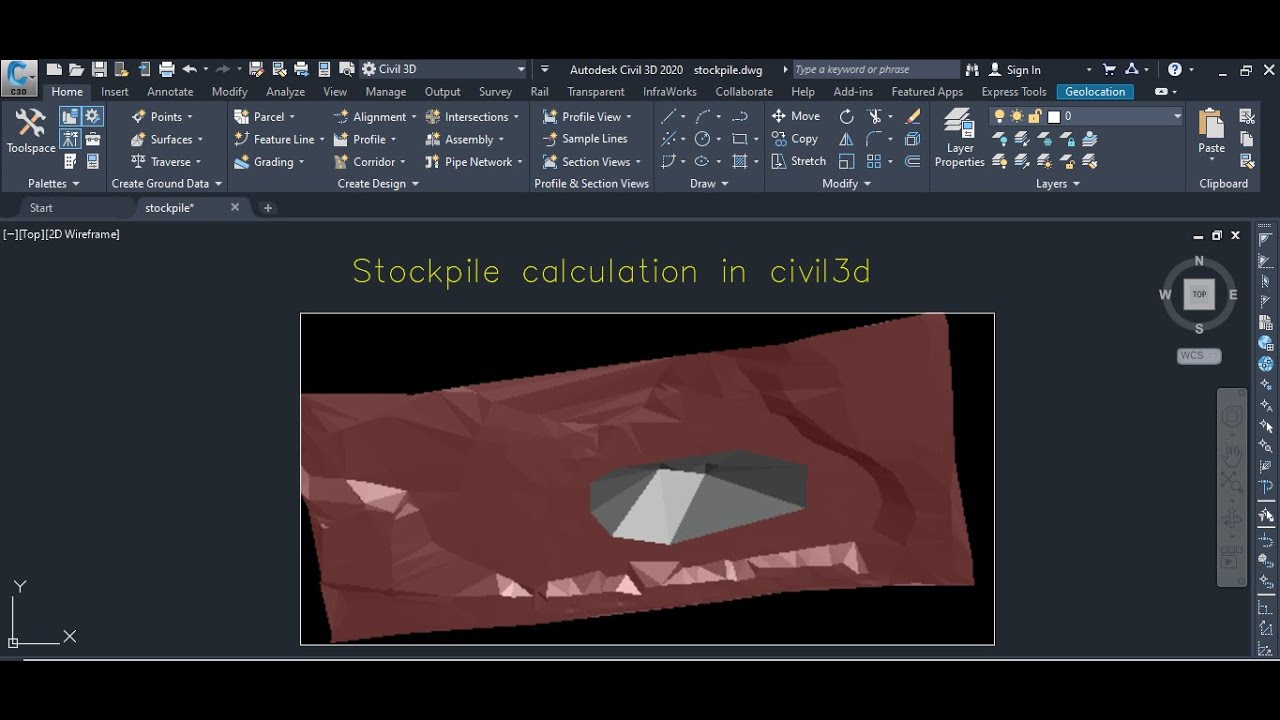Select the Hatch tool icon
The height and width of the screenshot is (720, 1280).
point(740,161)
